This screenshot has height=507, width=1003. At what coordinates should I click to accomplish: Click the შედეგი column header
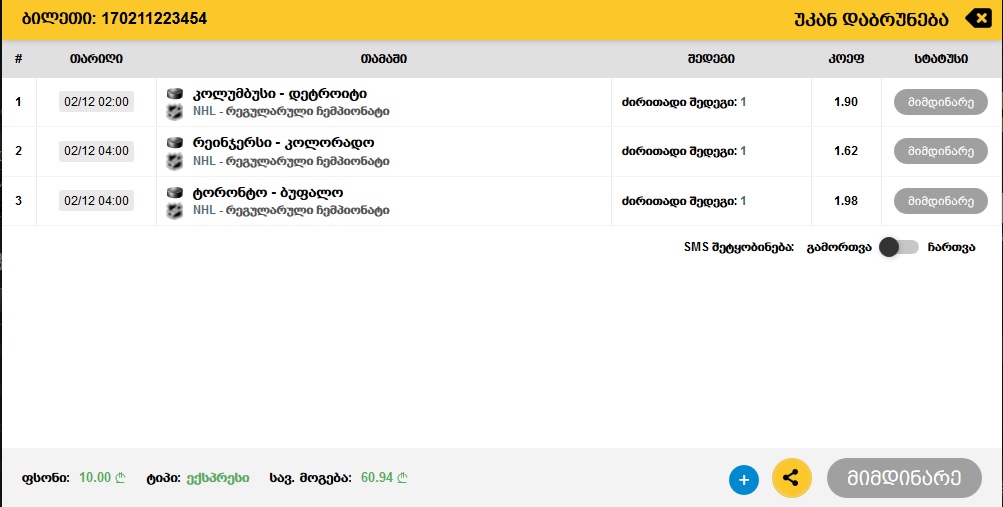click(711, 59)
